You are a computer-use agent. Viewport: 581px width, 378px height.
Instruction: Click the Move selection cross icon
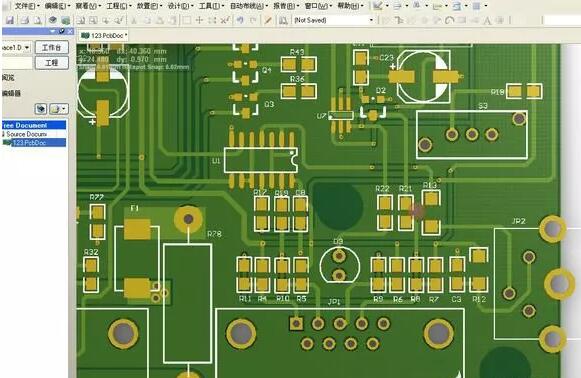199,20
